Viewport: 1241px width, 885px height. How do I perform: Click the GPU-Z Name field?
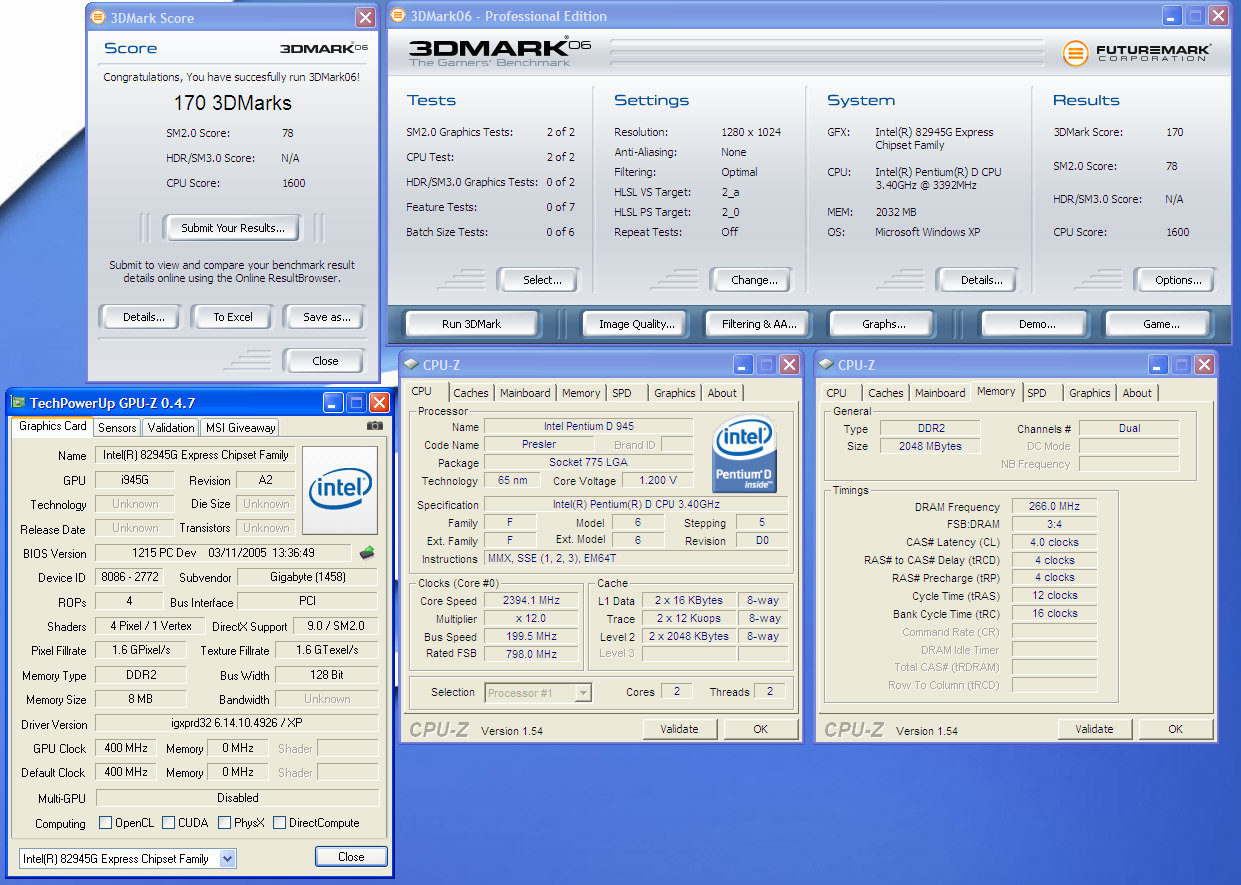tap(196, 455)
